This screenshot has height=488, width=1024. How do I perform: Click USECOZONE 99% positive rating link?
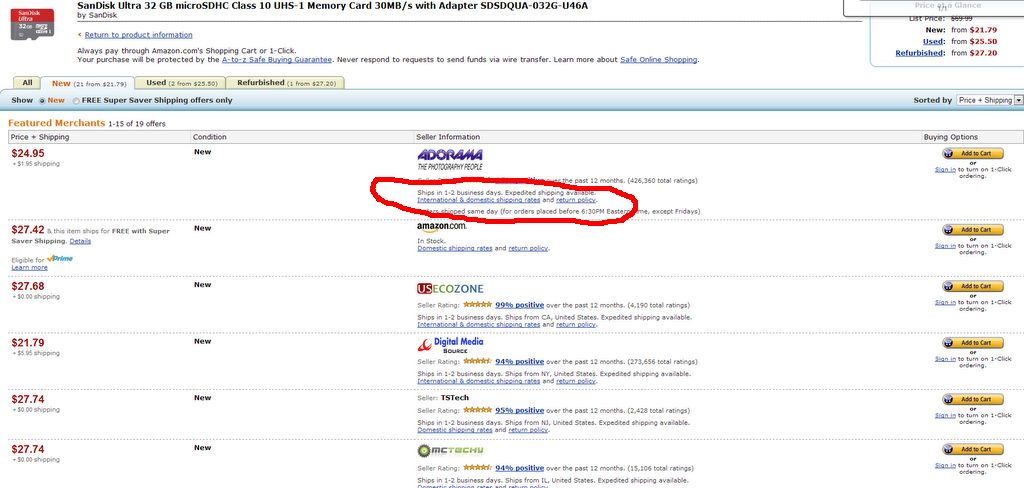coord(520,304)
